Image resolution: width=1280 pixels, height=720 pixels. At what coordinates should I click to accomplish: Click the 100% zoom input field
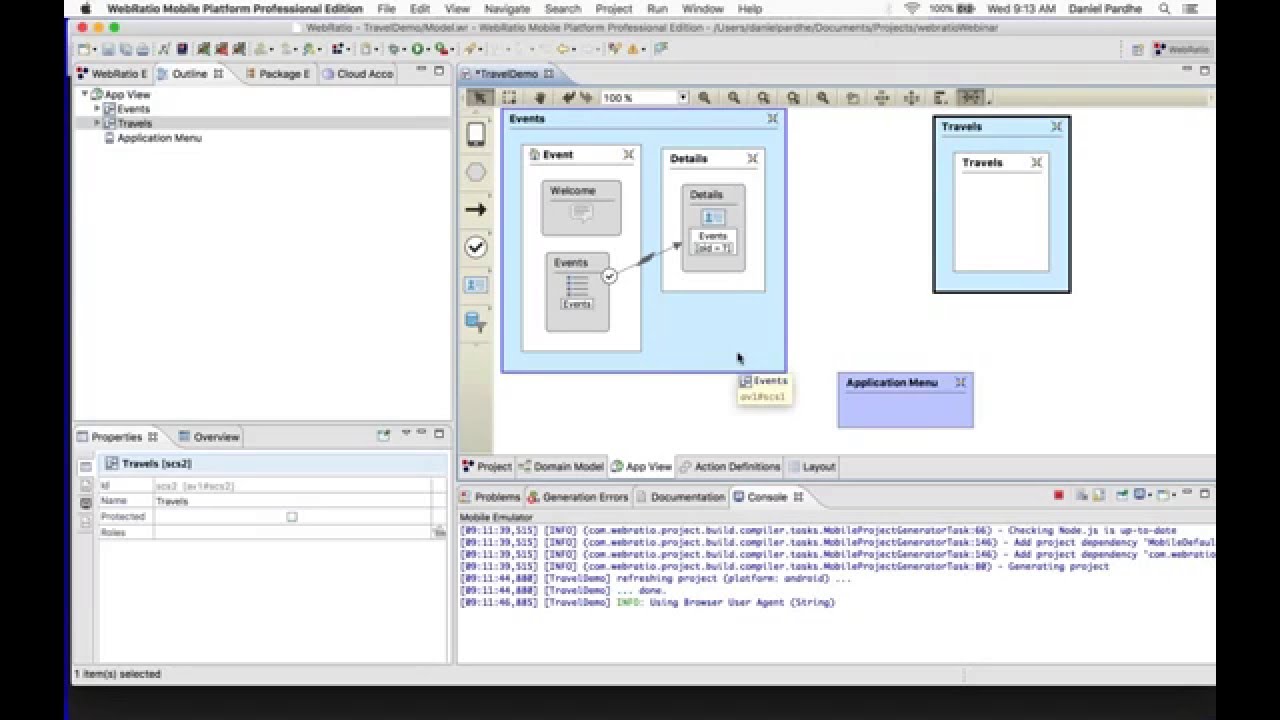click(x=639, y=98)
